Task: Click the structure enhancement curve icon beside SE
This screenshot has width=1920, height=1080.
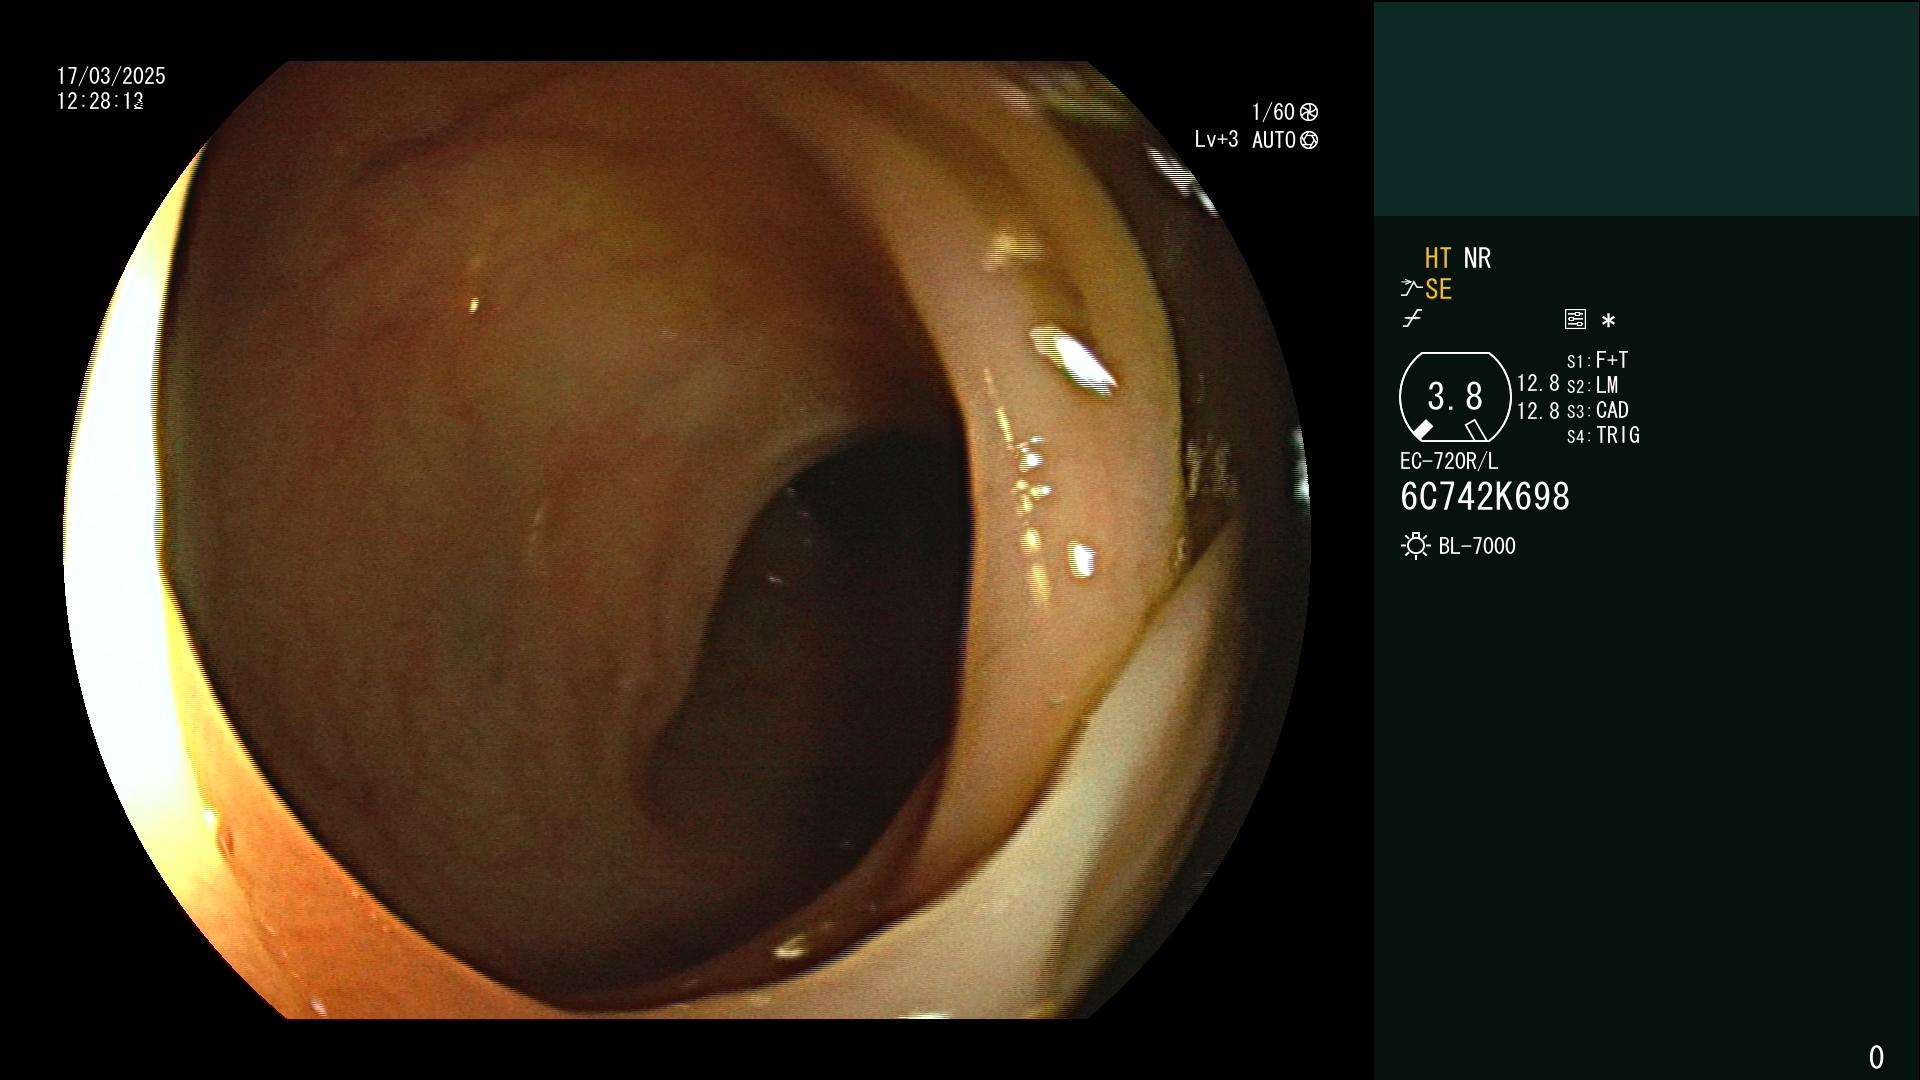Action: coord(1411,289)
